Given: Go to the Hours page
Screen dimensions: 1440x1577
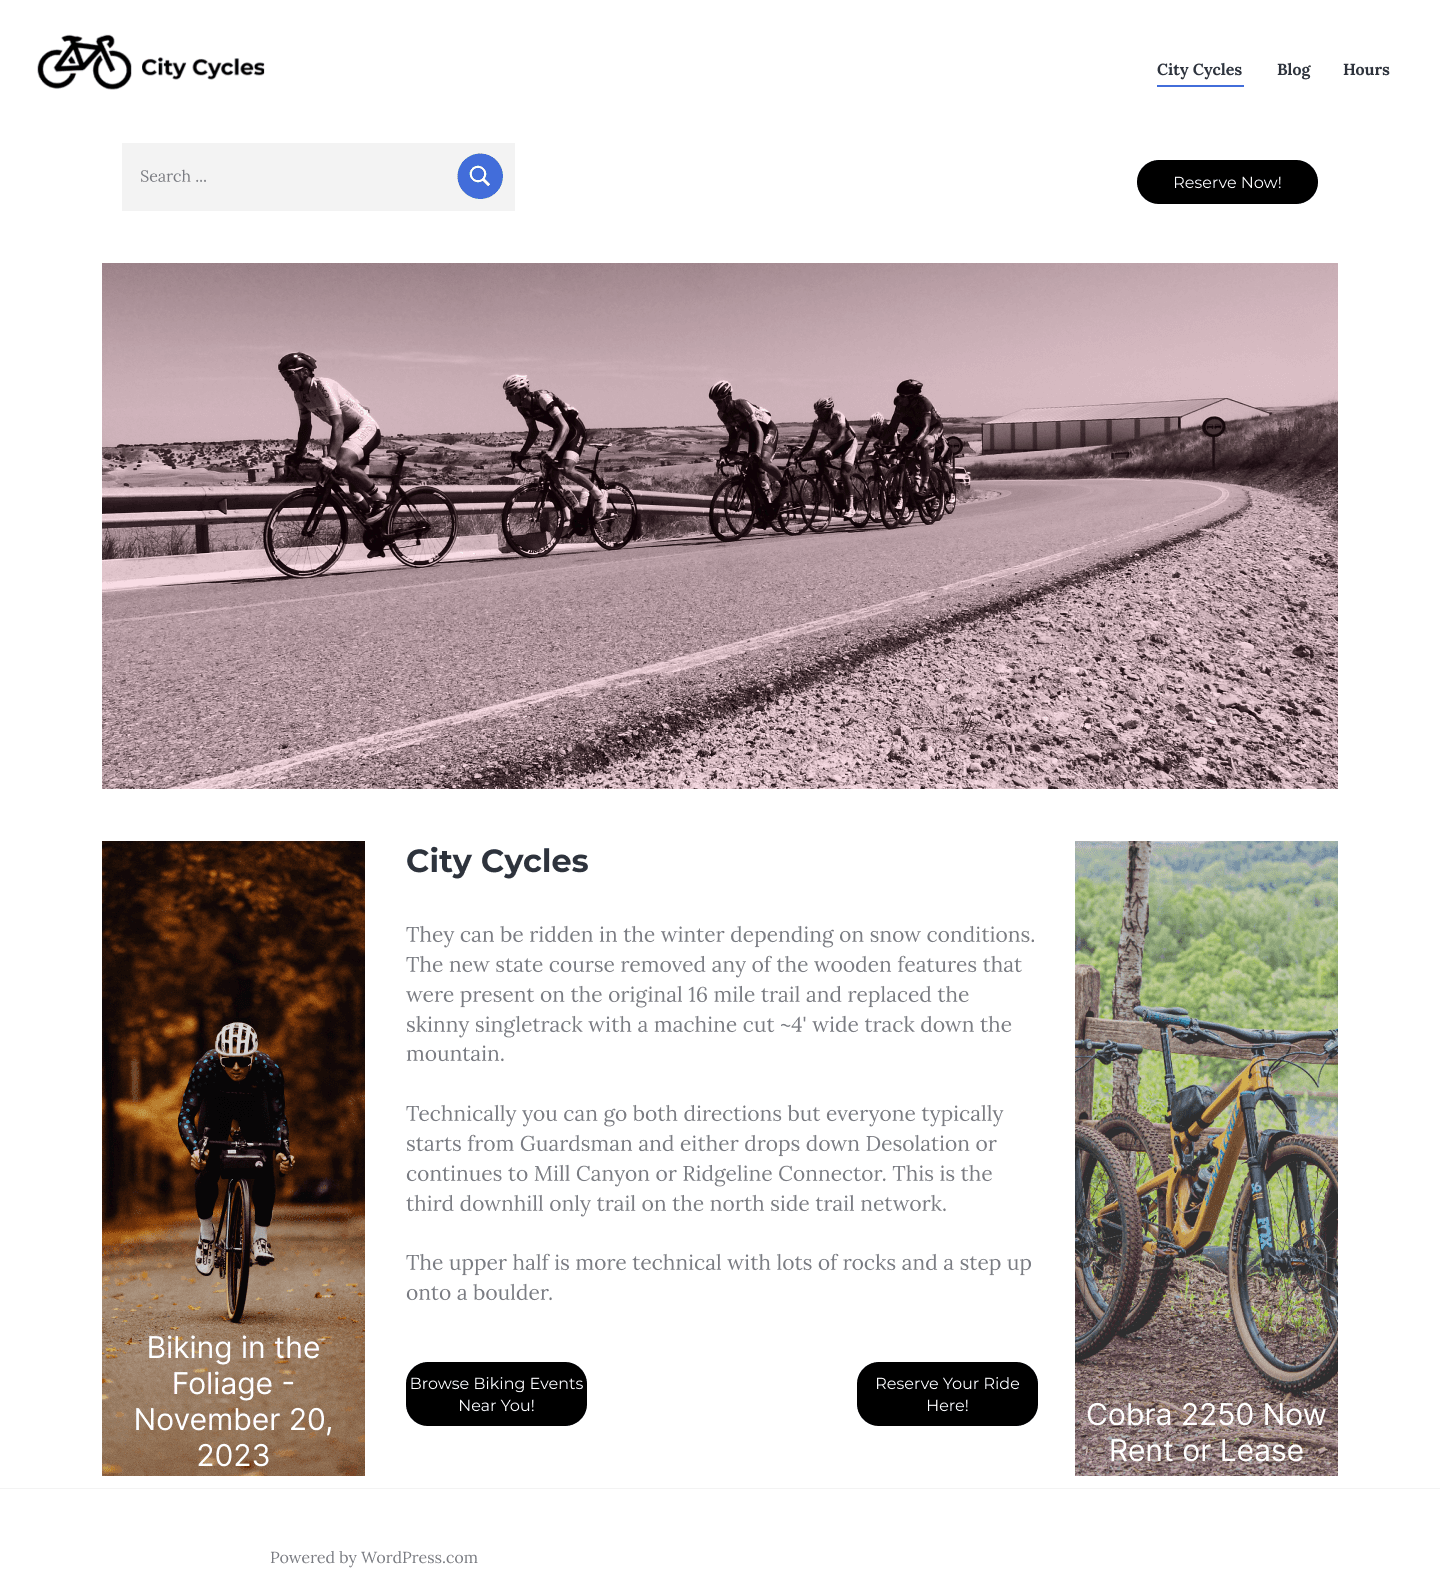Looking at the screenshot, I should (x=1366, y=70).
